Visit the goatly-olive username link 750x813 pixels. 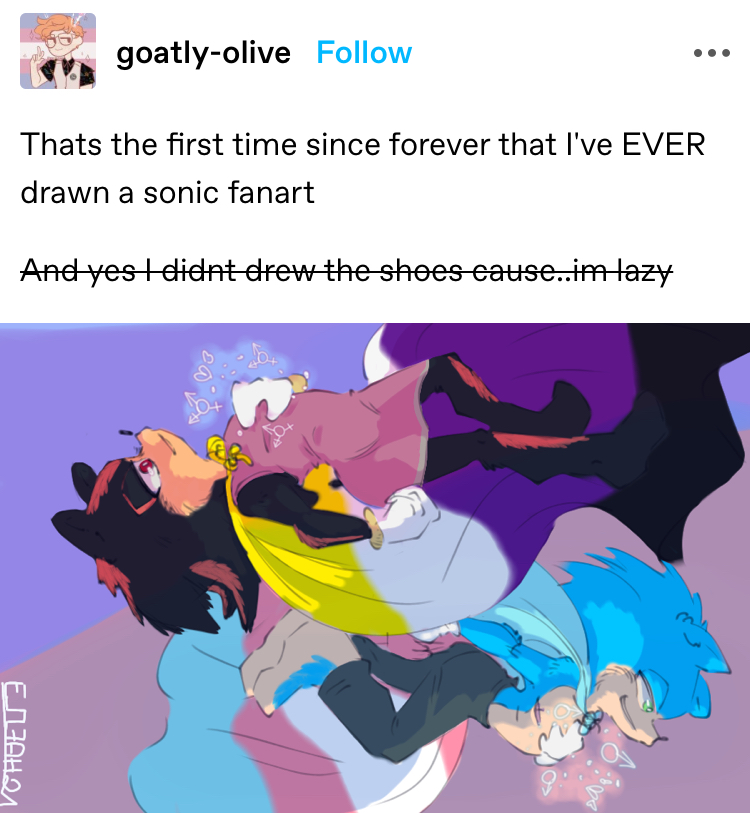point(203,53)
